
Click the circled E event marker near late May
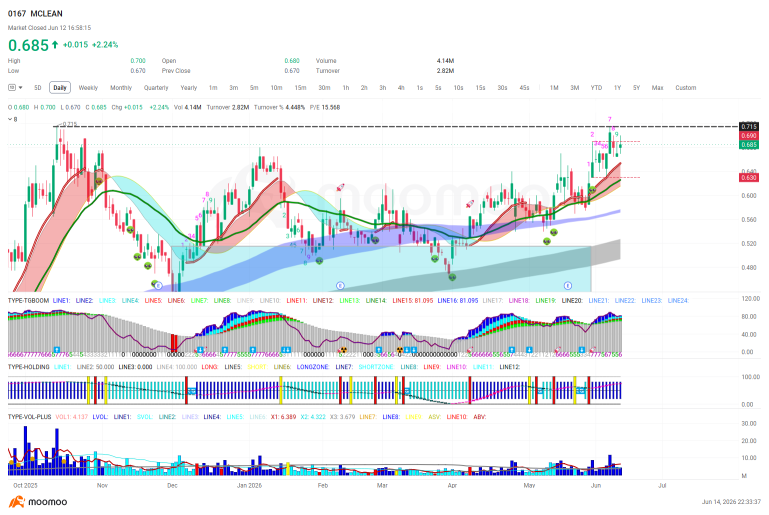coord(568,285)
